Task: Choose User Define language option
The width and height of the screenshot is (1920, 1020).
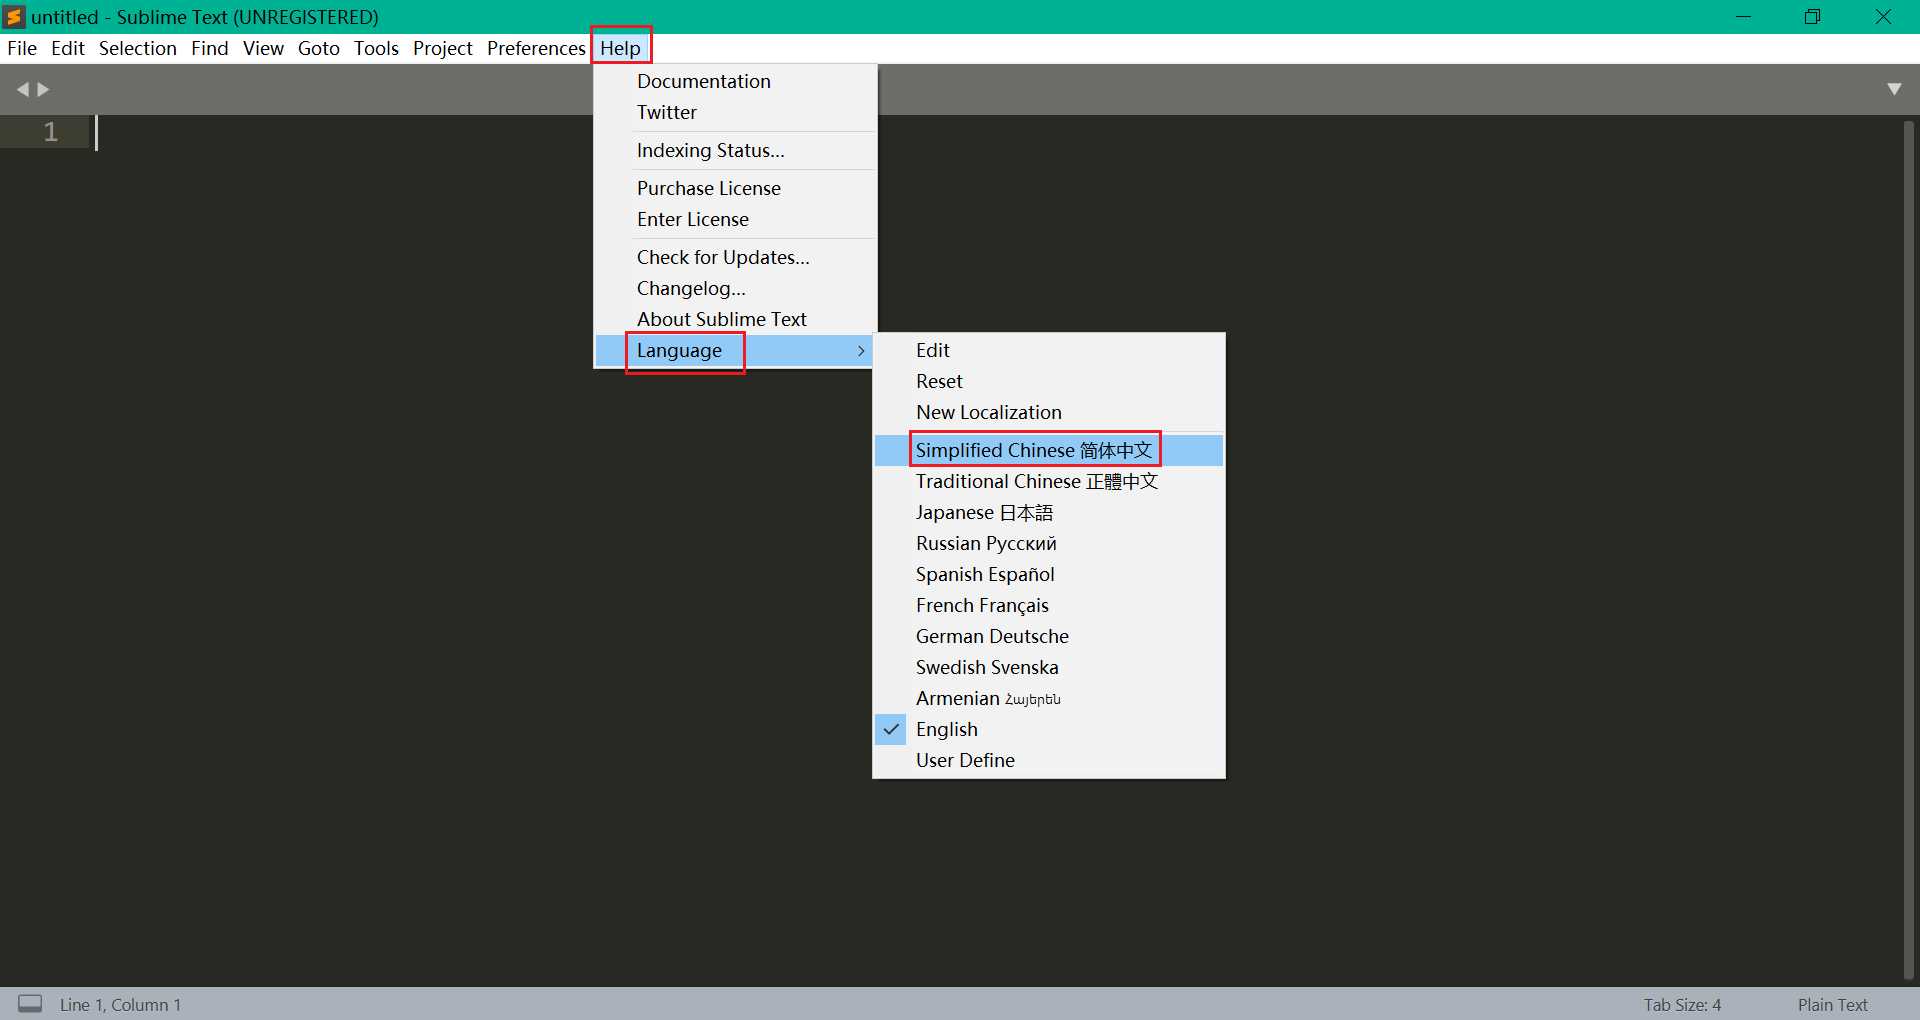Action: [1048, 760]
